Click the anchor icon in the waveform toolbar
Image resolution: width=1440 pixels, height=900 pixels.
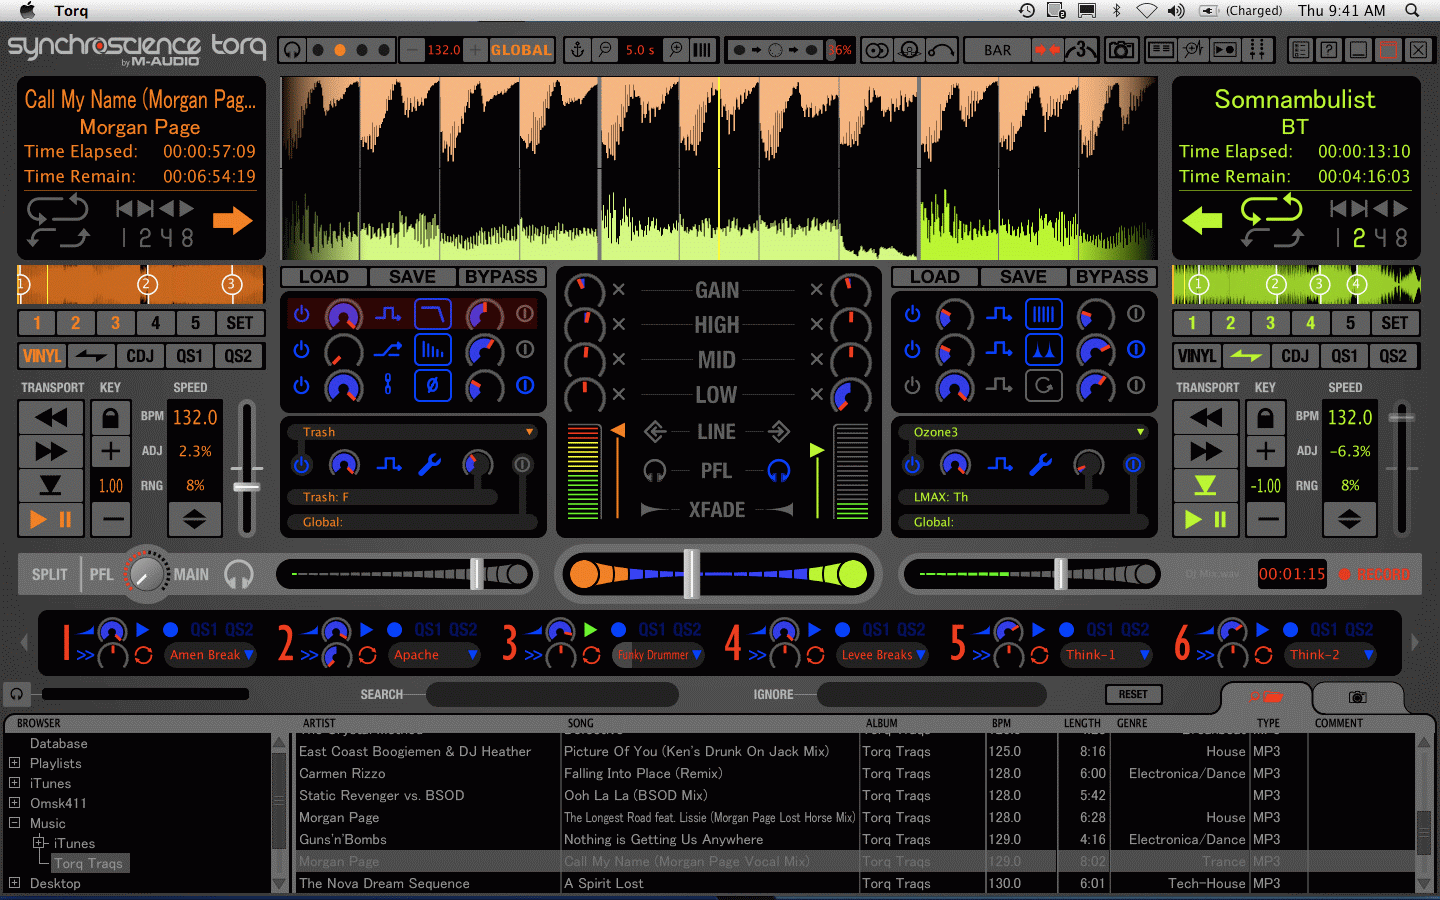tap(577, 50)
